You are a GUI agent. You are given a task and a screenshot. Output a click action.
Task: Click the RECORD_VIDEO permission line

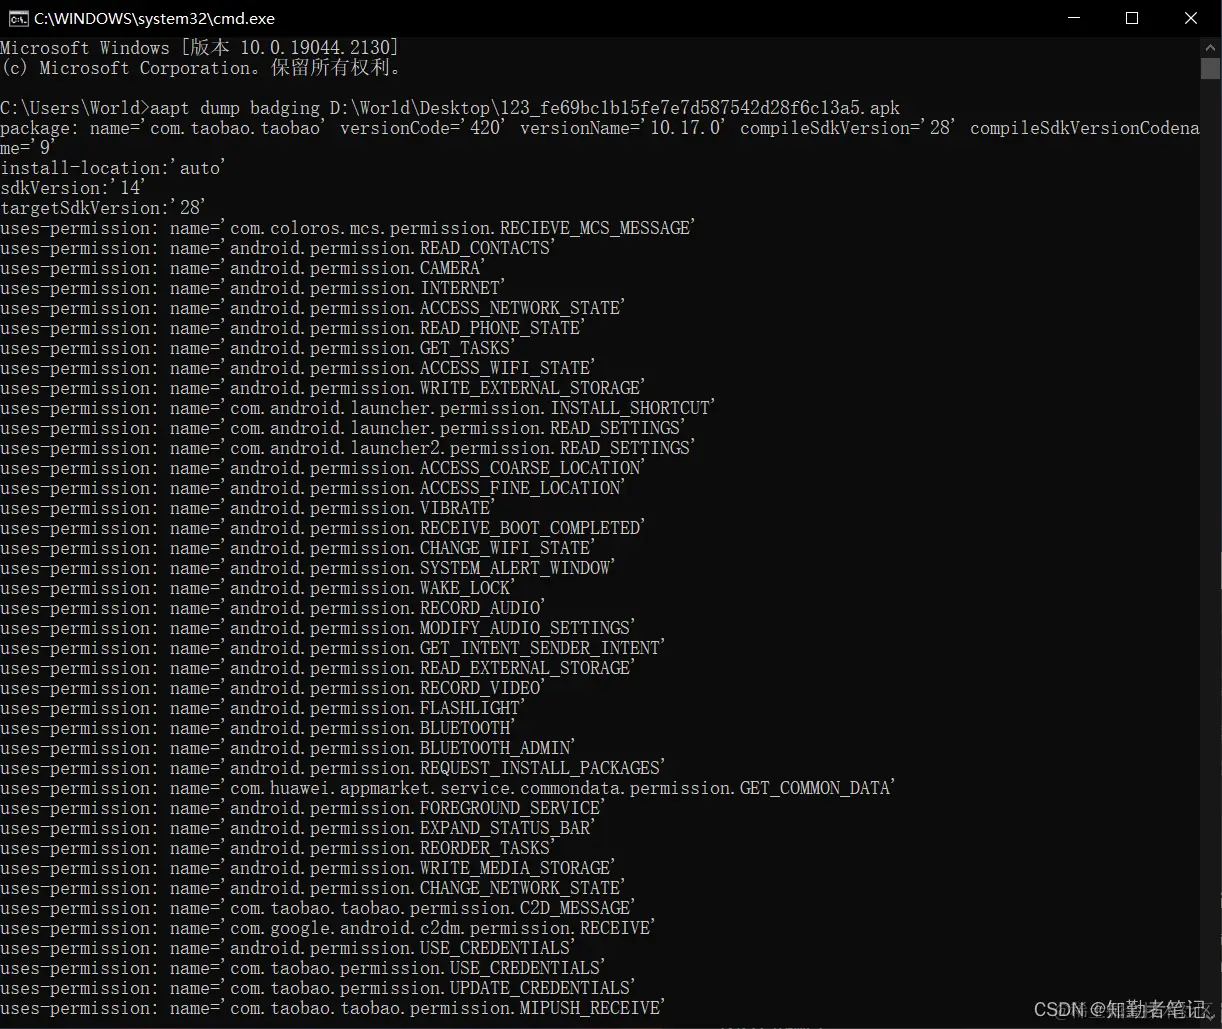pyautogui.click(x=273, y=688)
